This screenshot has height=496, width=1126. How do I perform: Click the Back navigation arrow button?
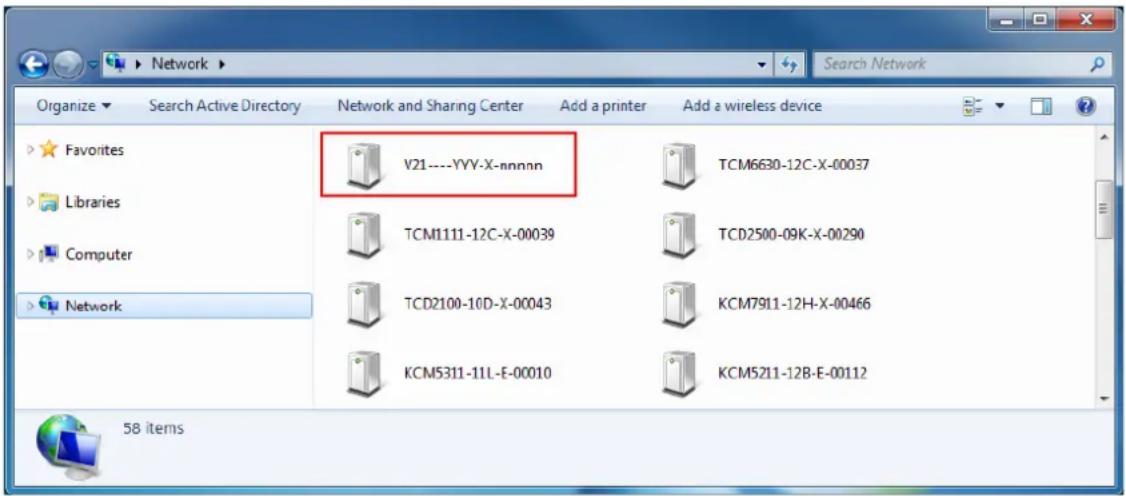[34, 65]
